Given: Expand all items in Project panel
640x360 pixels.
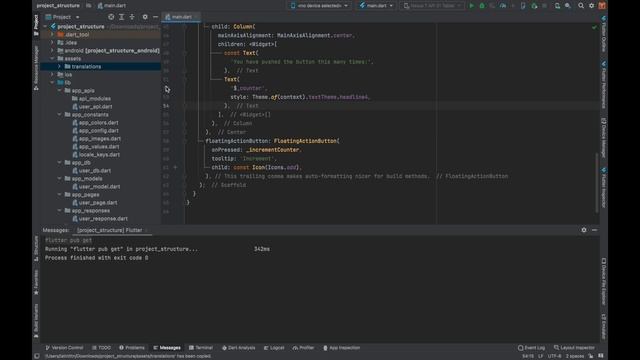Looking at the screenshot, I should 121,17.
